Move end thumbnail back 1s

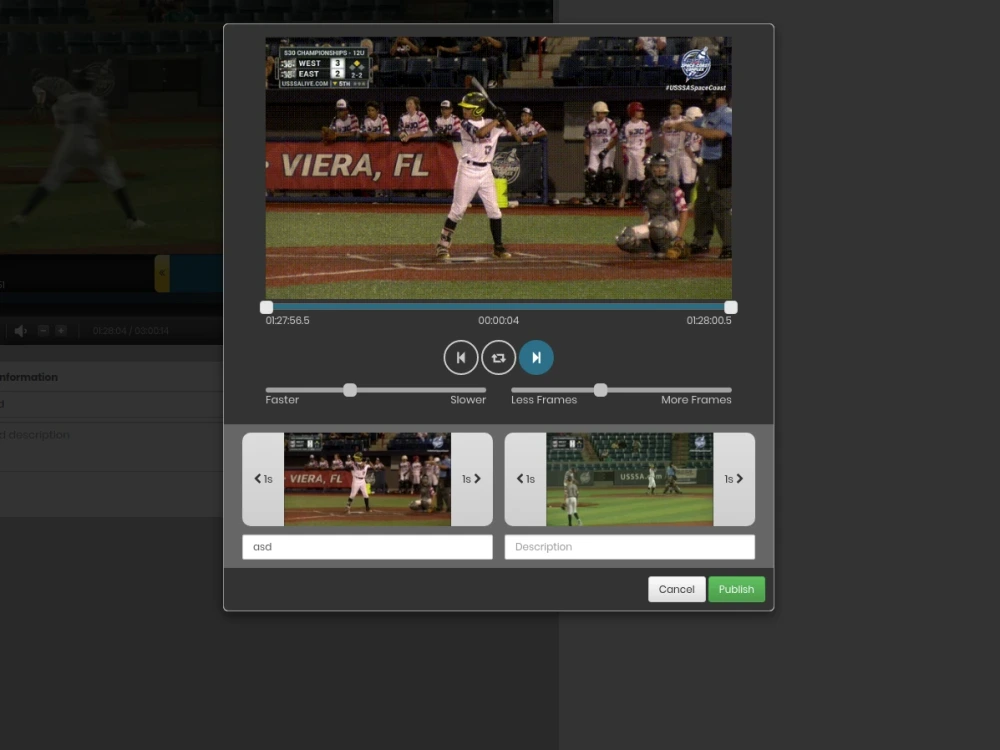[x=526, y=479]
